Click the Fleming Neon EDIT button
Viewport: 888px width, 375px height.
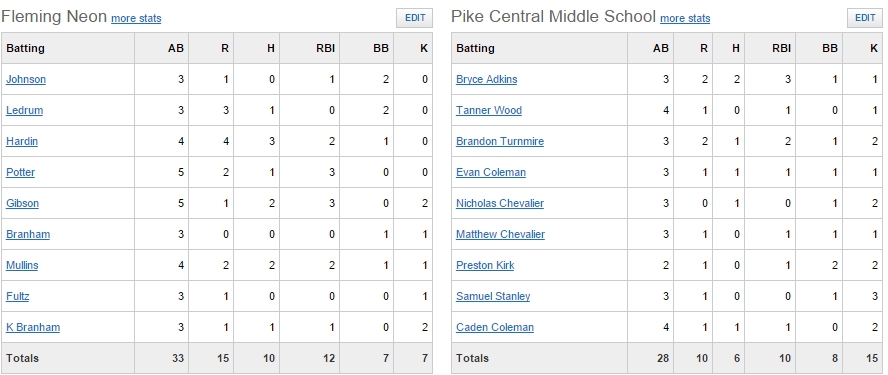tap(415, 18)
